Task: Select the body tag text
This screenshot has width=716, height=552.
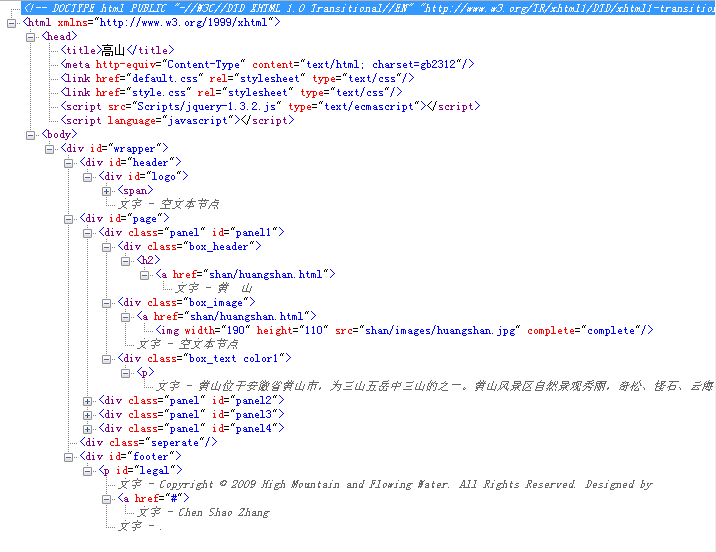Action: 59,134
